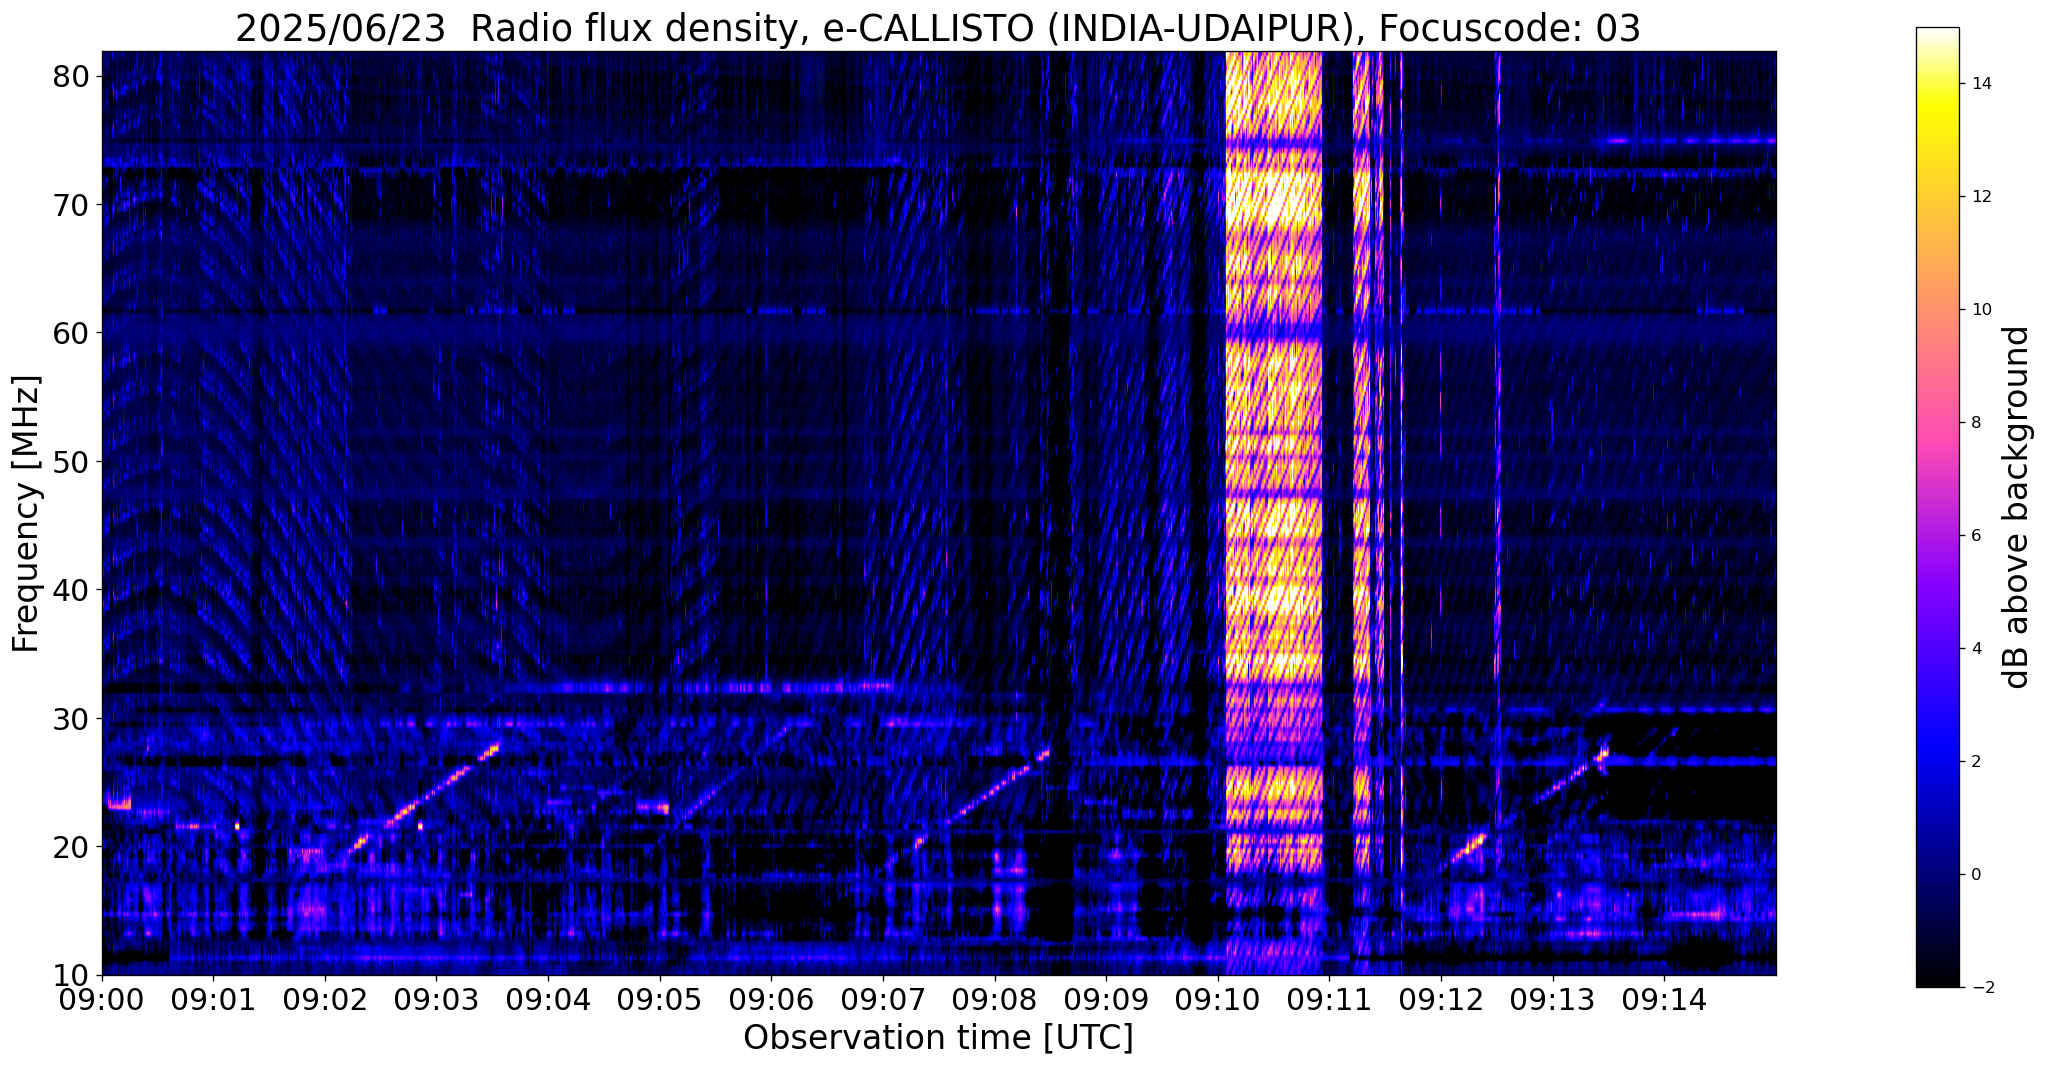The width and height of the screenshot is (2047, 1067).
Task: Click the 09:03 time tick label
Action: (437, 999)
